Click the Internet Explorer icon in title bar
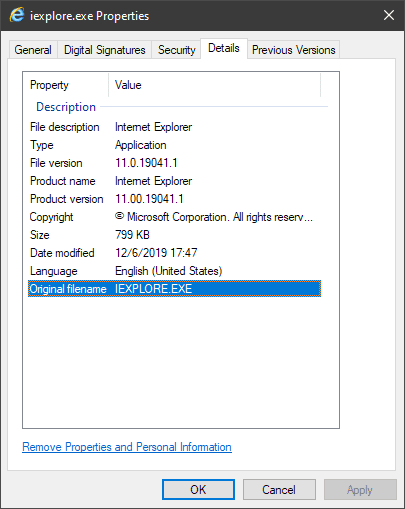Viewport: 405px width, 509px height. (x=17, y=15)
